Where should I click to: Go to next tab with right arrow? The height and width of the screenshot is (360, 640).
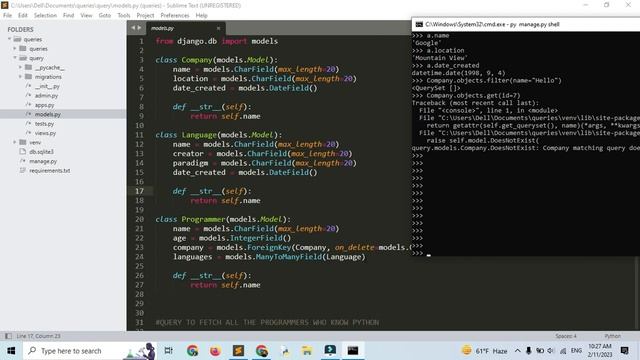click(139, 28)
